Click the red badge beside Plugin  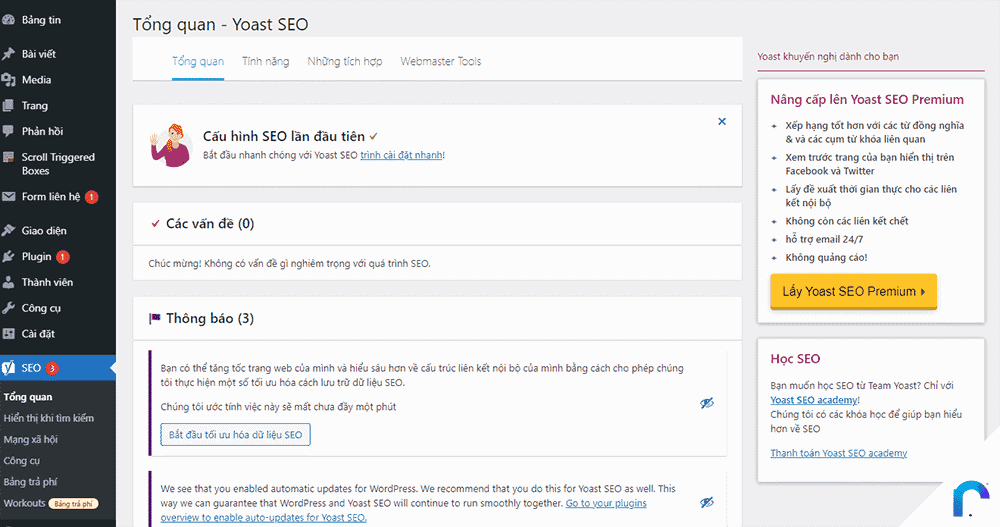coord(62,256)
